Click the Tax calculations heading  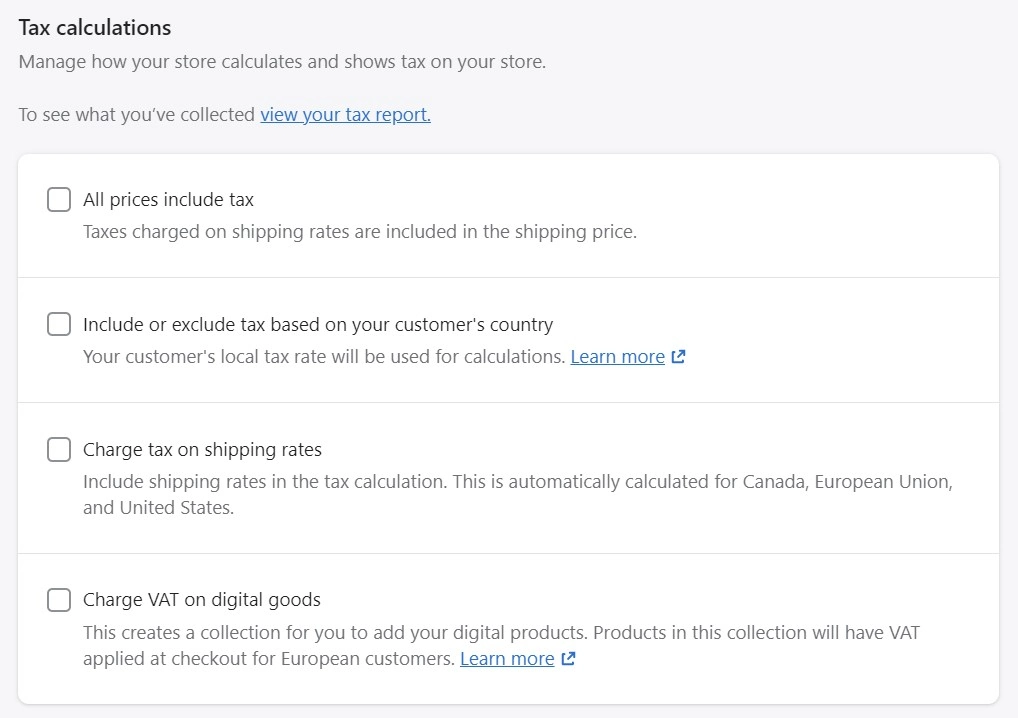pos(95,28)
